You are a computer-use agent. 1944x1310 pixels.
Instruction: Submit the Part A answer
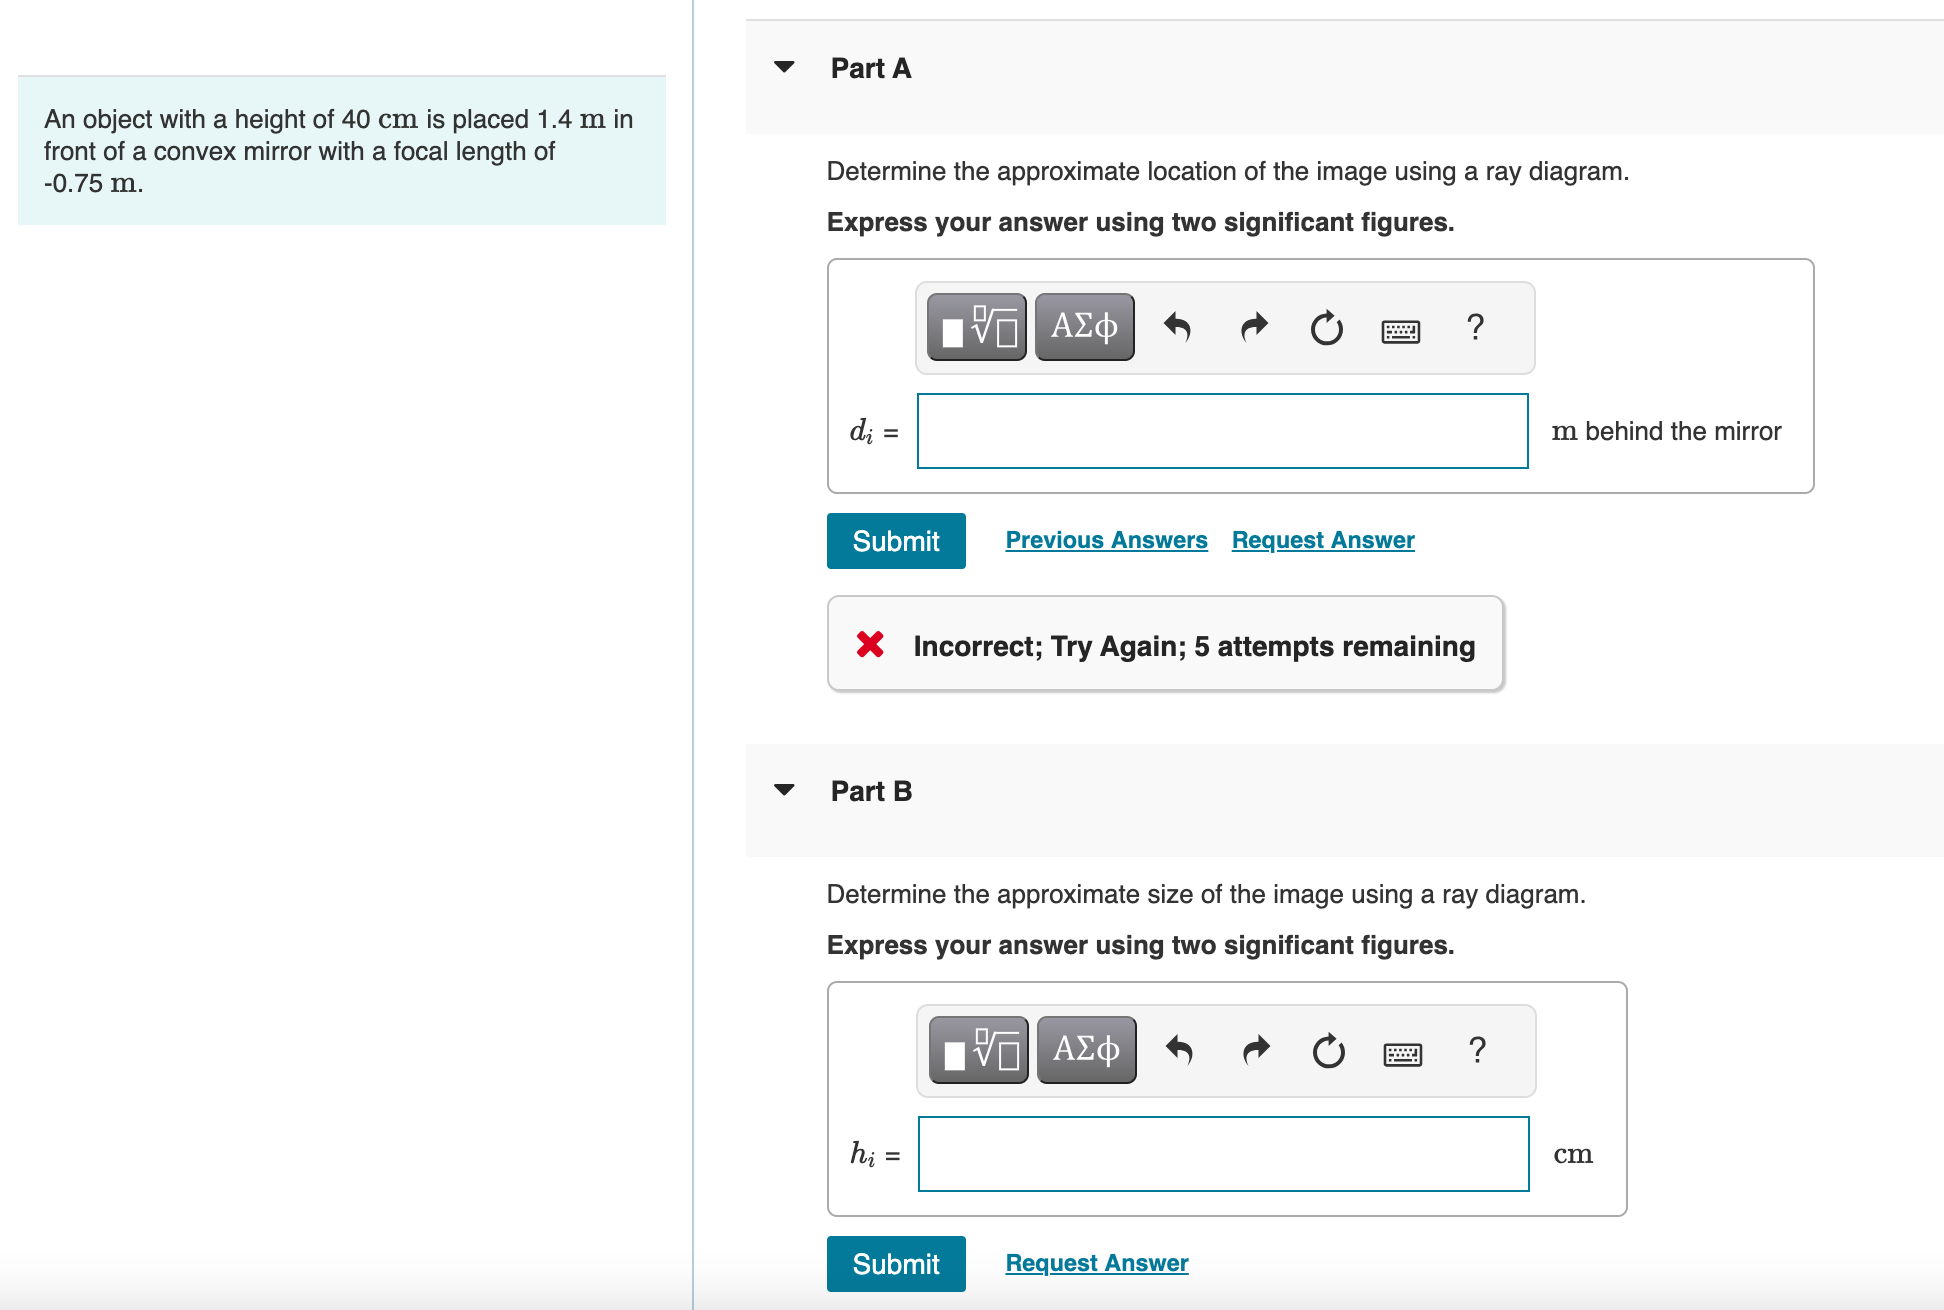point(896,541)
